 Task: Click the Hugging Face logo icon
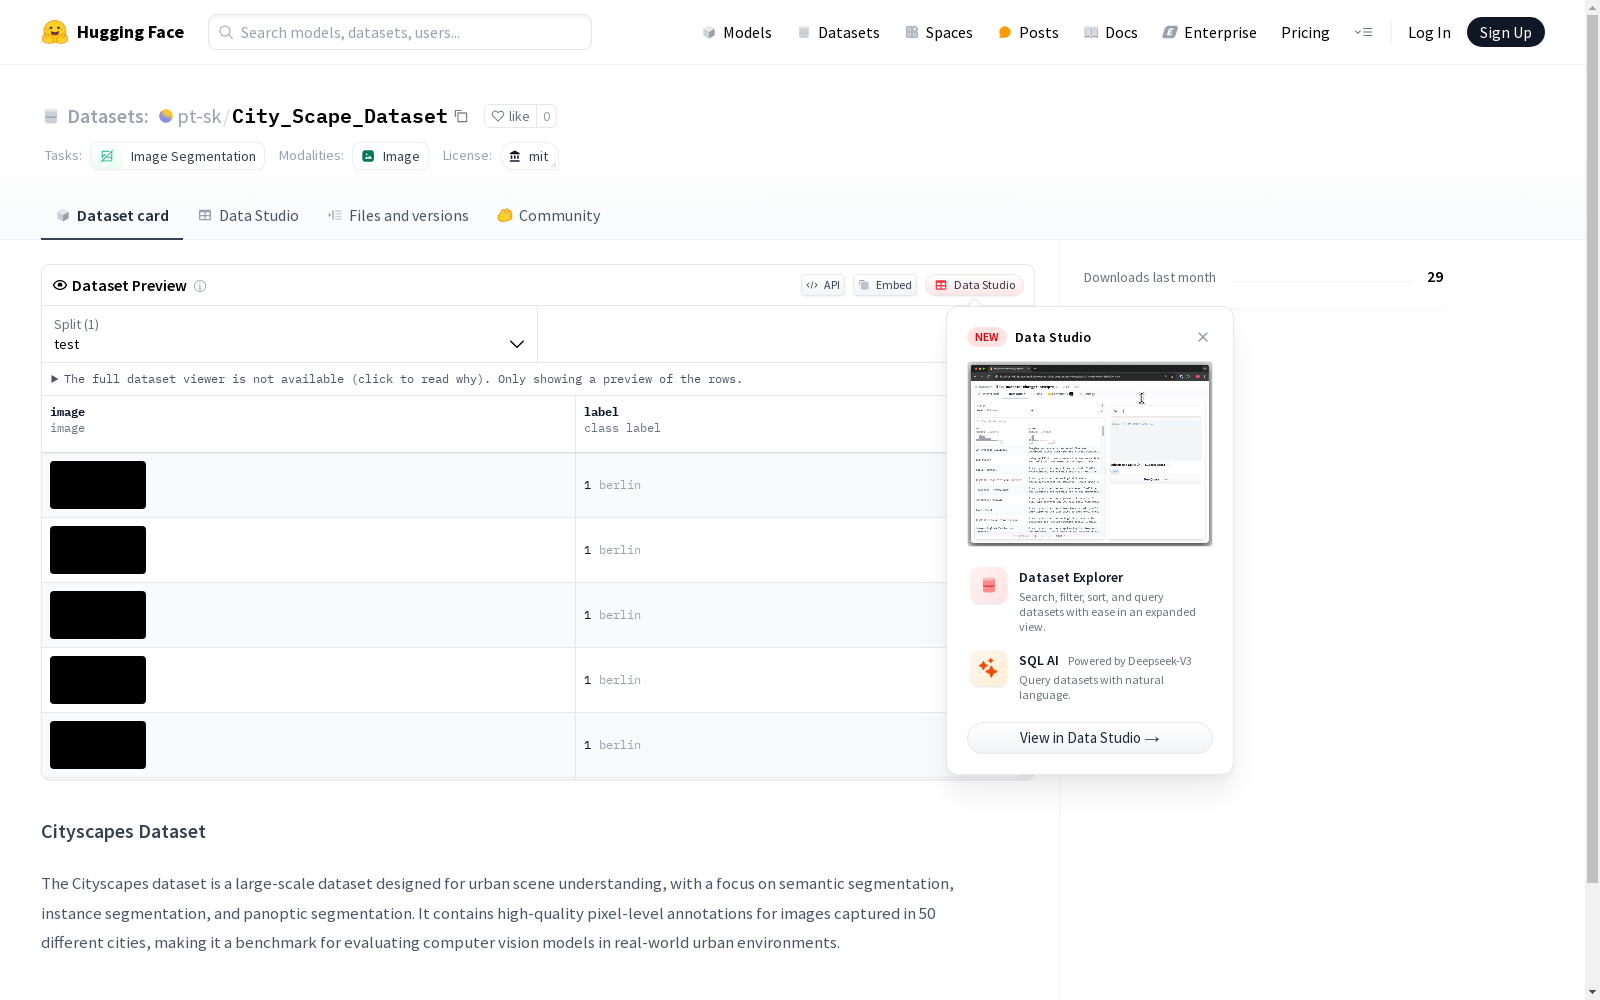point(55,32)
